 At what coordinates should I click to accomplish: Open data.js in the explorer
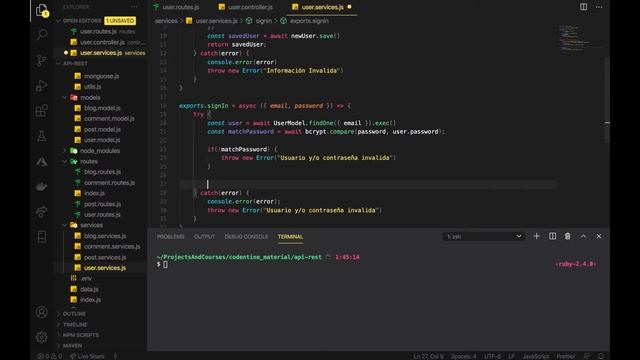click(x=89, y=289)
